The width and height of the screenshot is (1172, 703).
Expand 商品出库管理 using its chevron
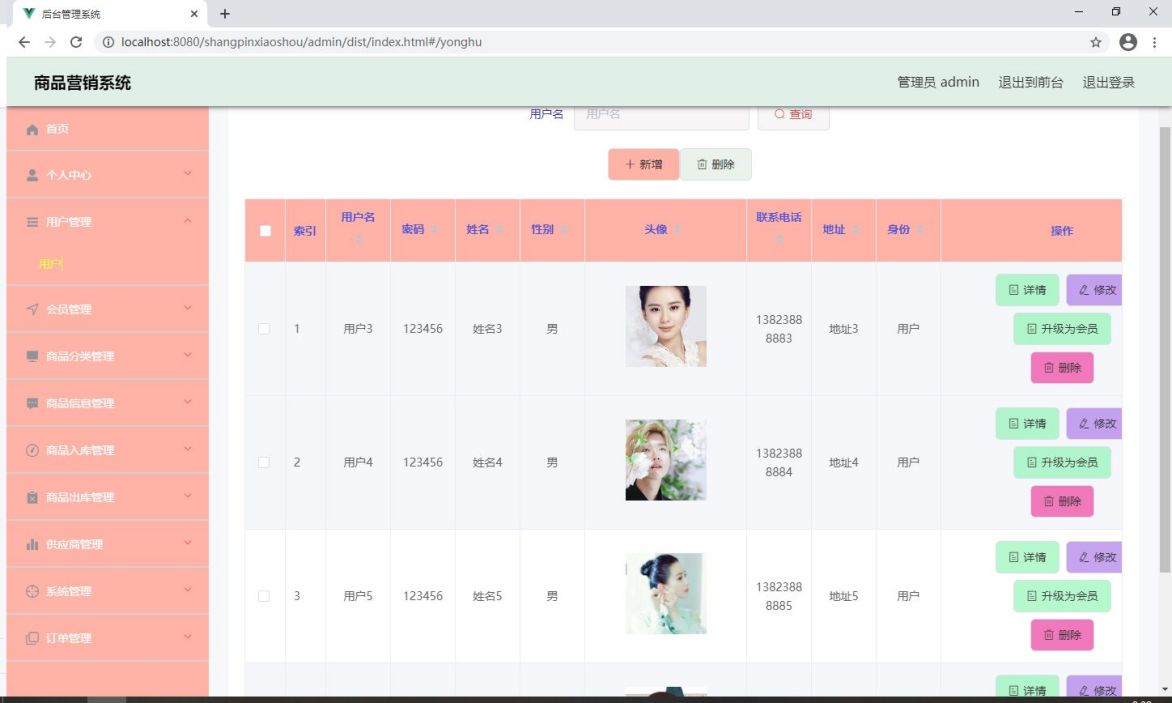point(188,496)
